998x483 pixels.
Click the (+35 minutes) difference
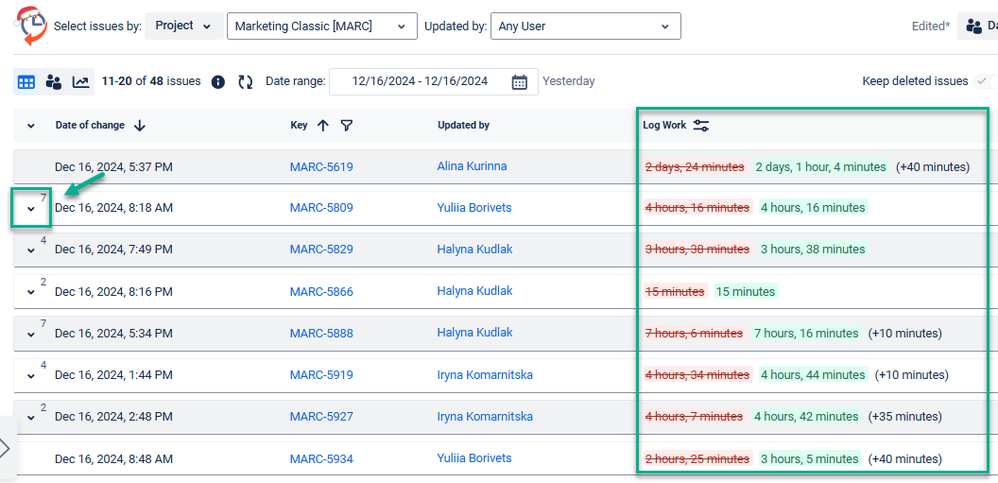[904, 417]
